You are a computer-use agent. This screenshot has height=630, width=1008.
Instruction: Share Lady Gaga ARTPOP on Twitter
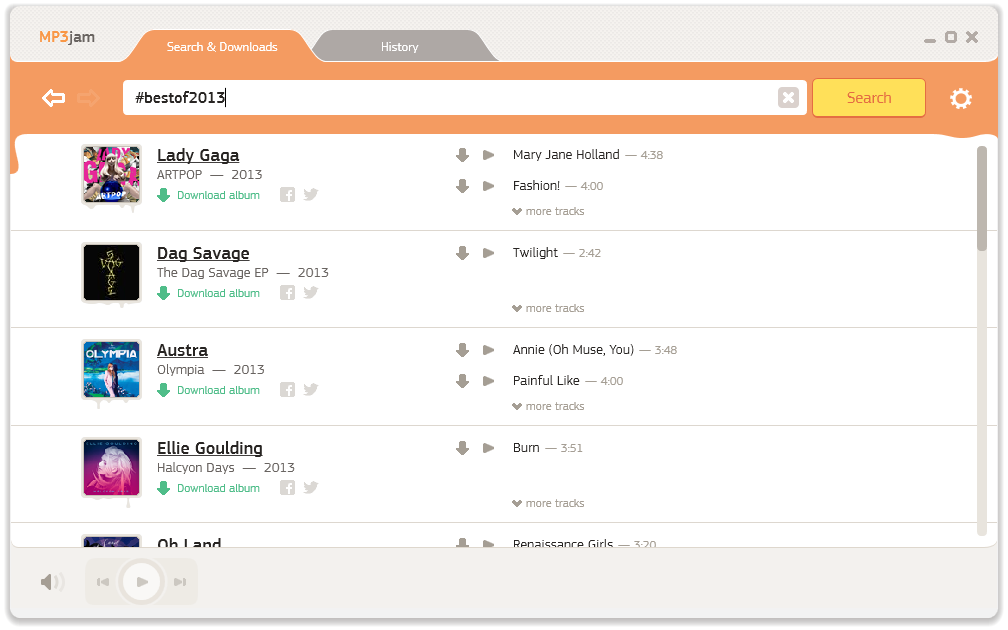[311, 195]
